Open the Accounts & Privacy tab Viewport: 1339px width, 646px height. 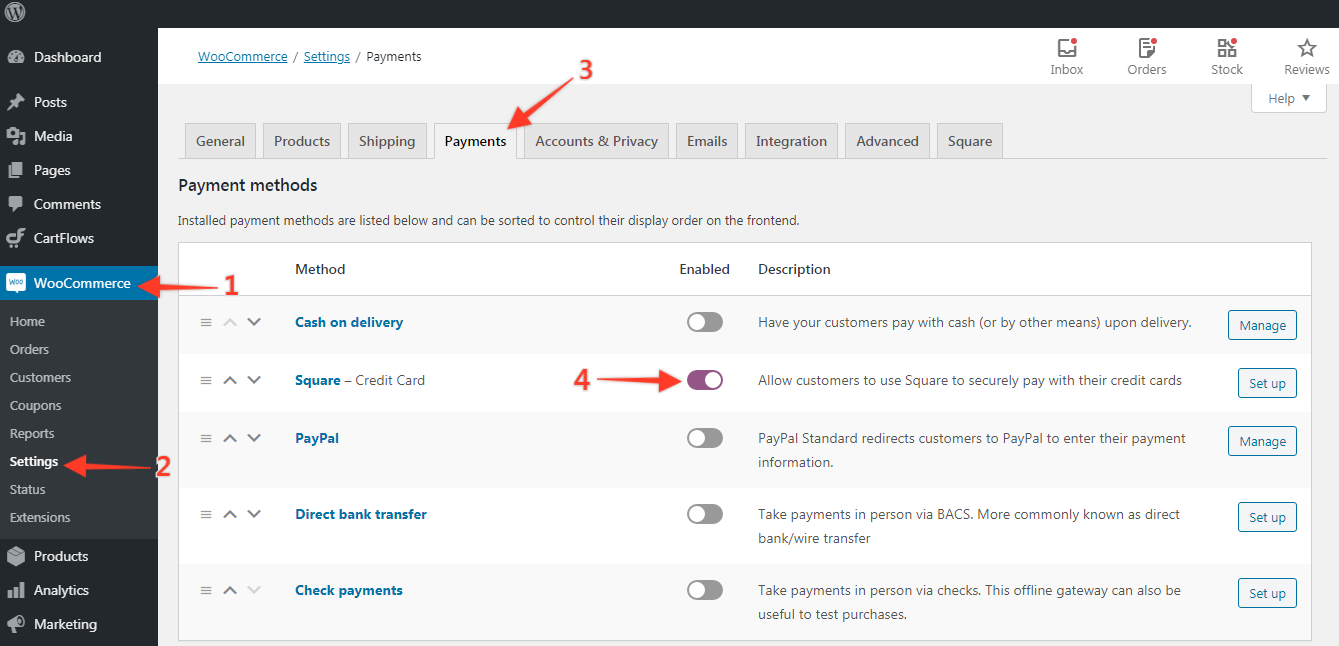596,141
